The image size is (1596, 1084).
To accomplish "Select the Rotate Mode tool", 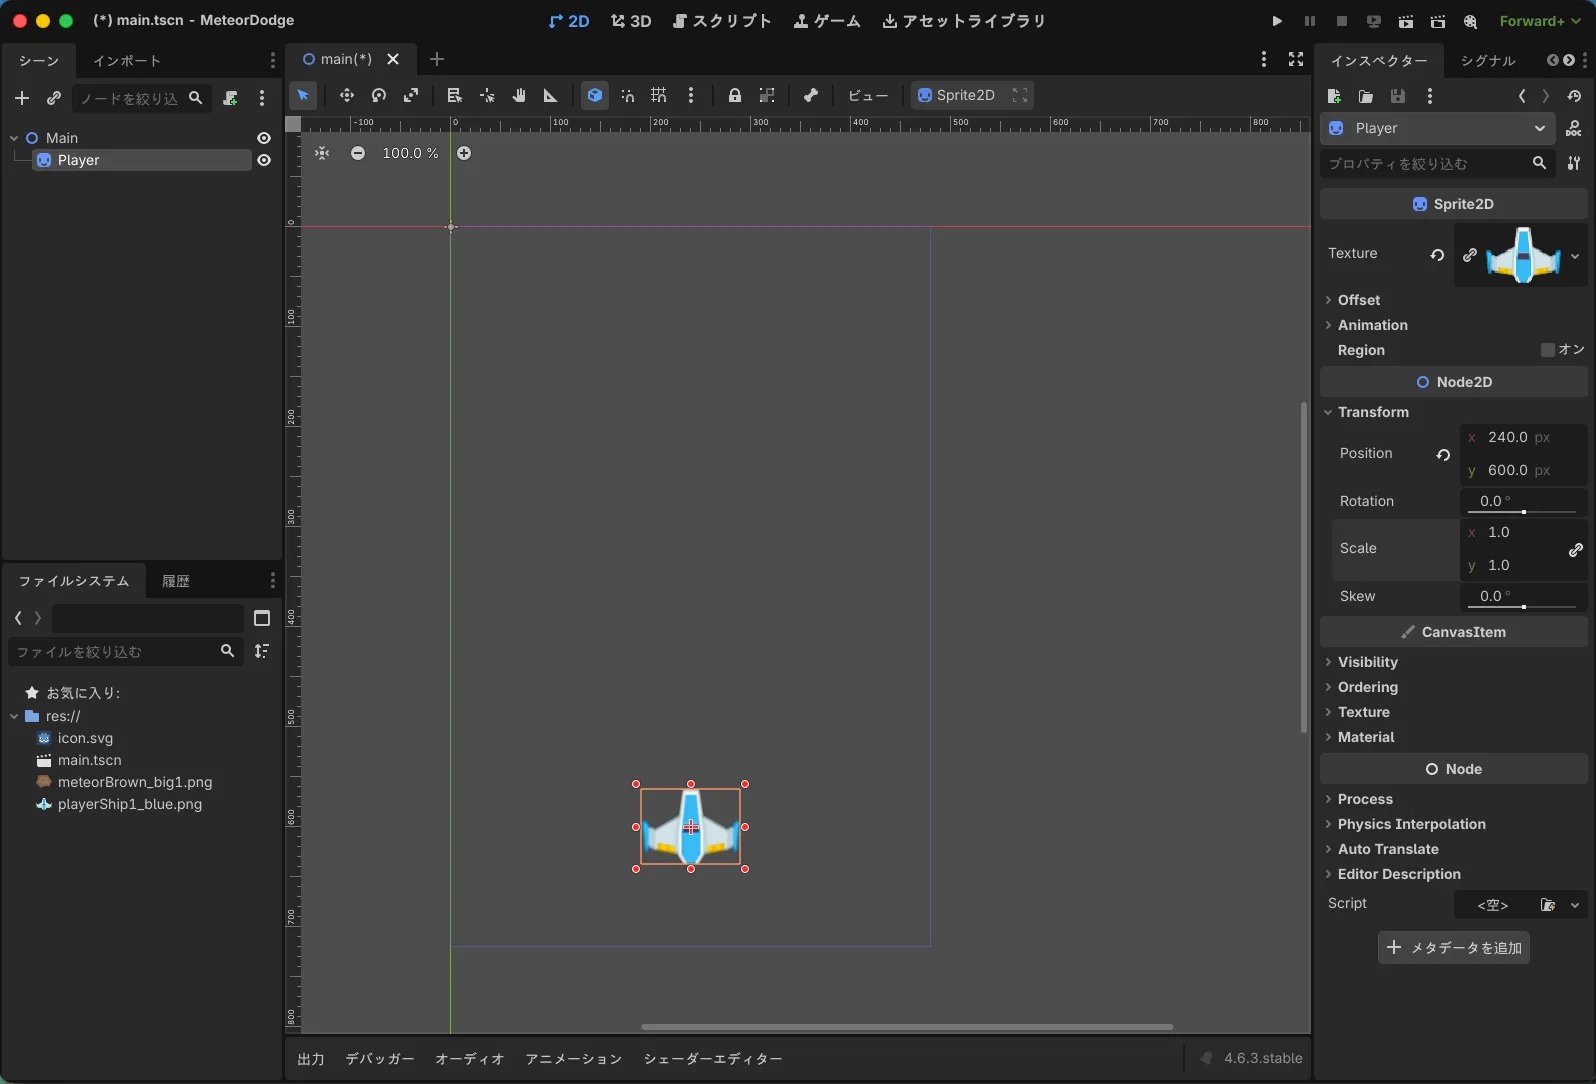I will click(x=379, y=95).
